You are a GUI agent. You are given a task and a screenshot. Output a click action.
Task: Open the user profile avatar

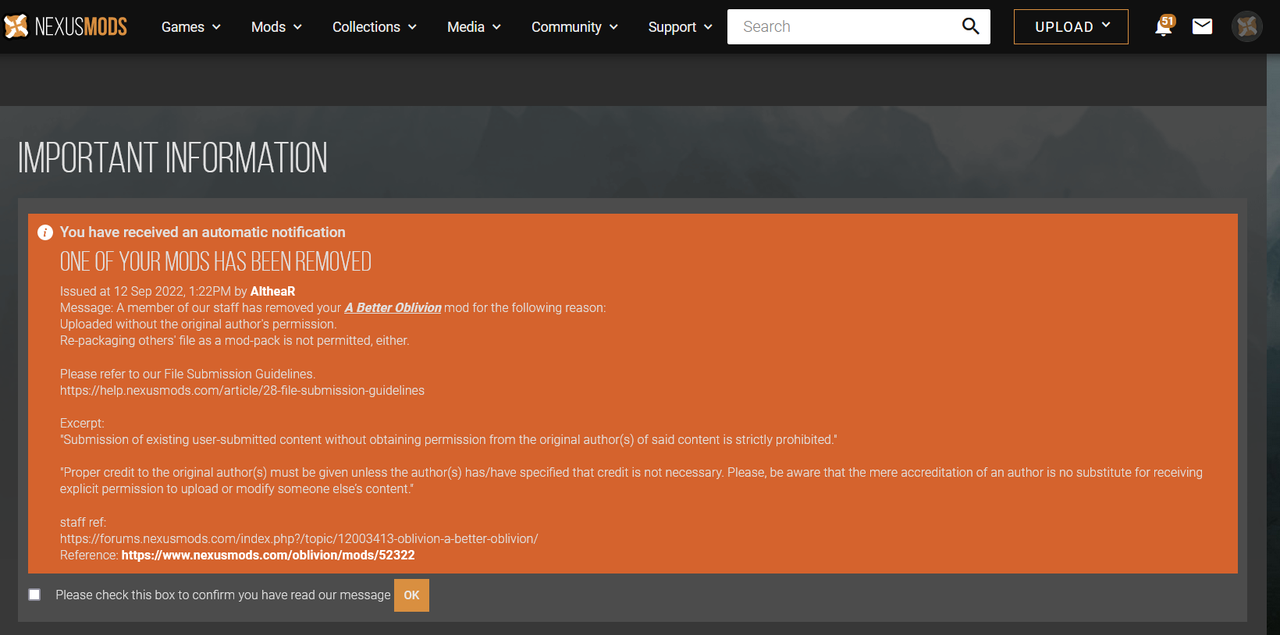coord(1247,27)
